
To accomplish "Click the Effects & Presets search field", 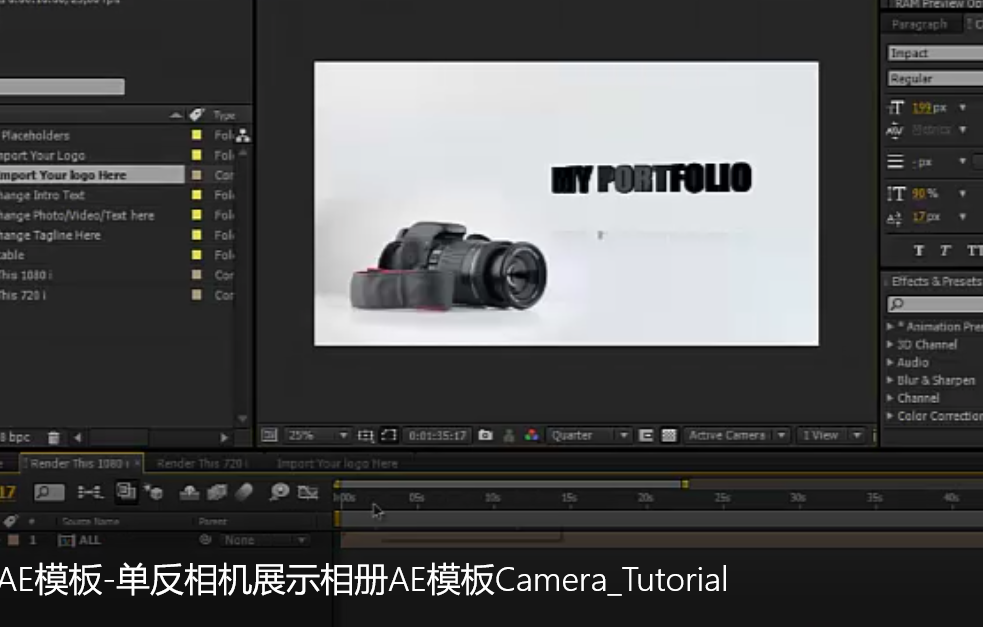I will pos(935,304).
